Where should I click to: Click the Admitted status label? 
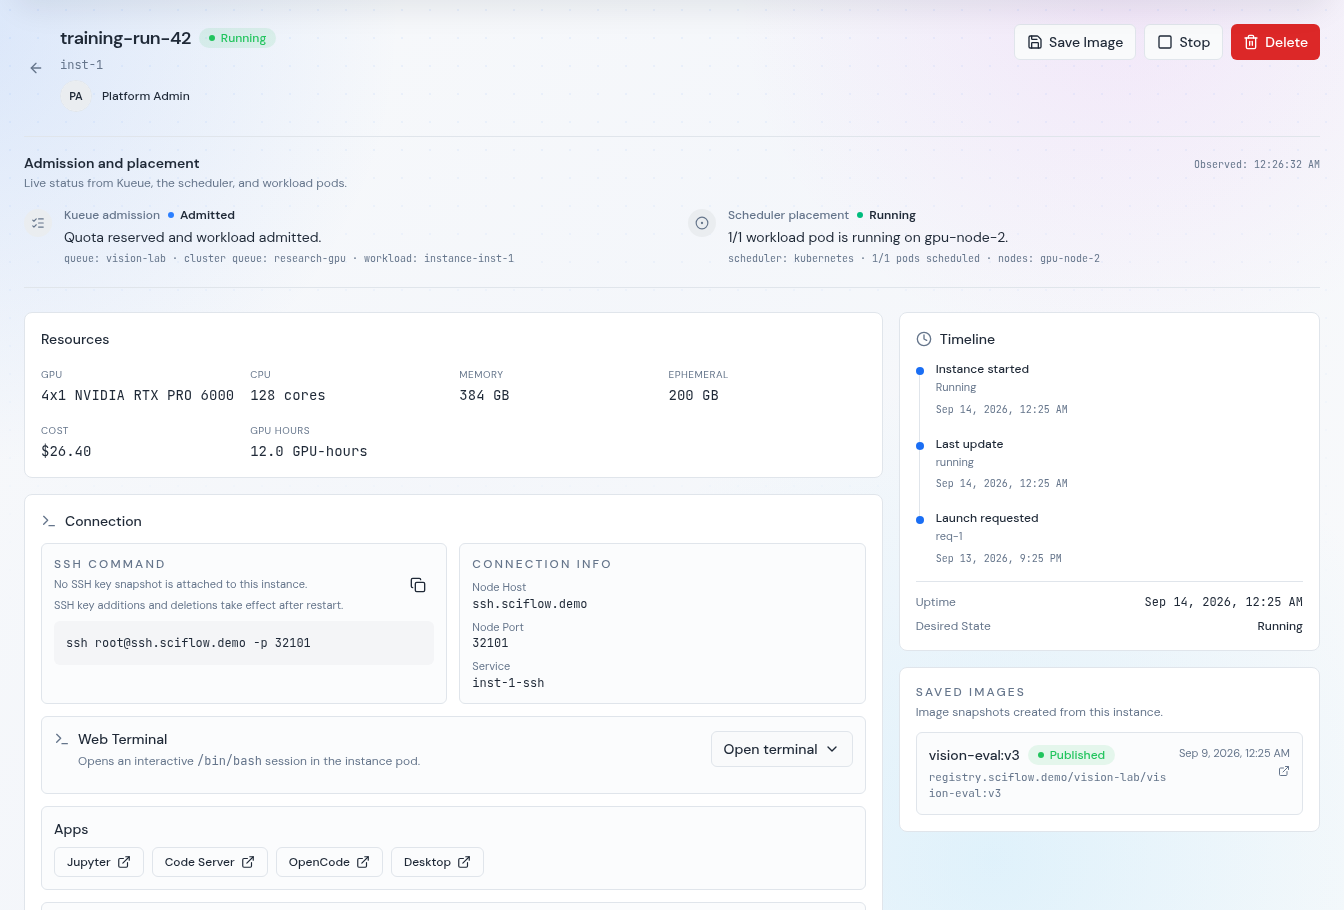(207, 215)
